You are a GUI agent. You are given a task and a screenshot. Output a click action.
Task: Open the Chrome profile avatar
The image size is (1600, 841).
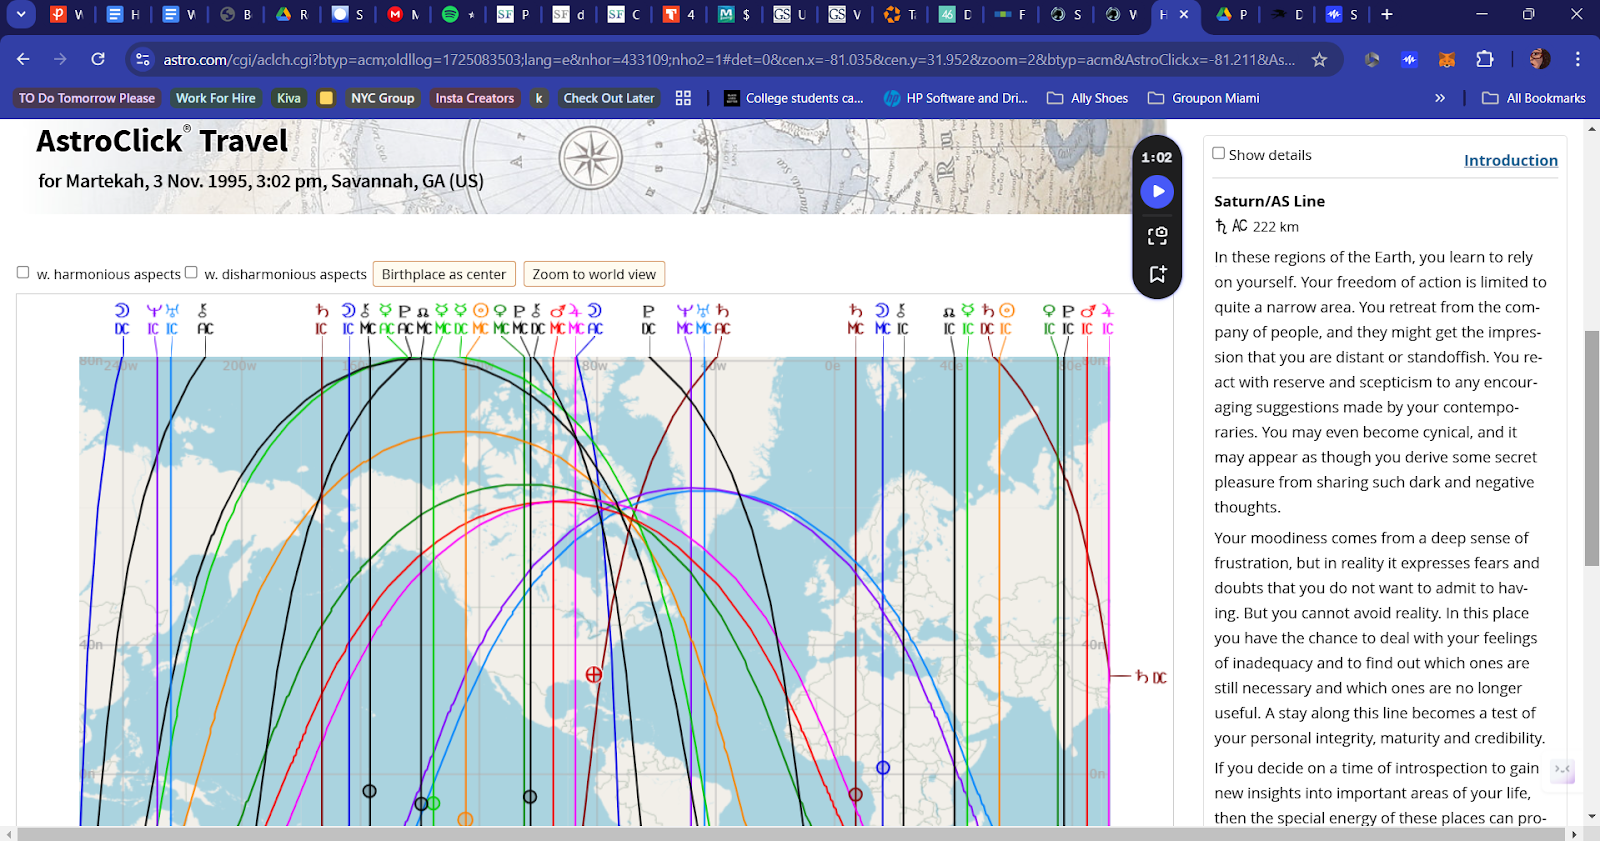(x=1540, y=59)
